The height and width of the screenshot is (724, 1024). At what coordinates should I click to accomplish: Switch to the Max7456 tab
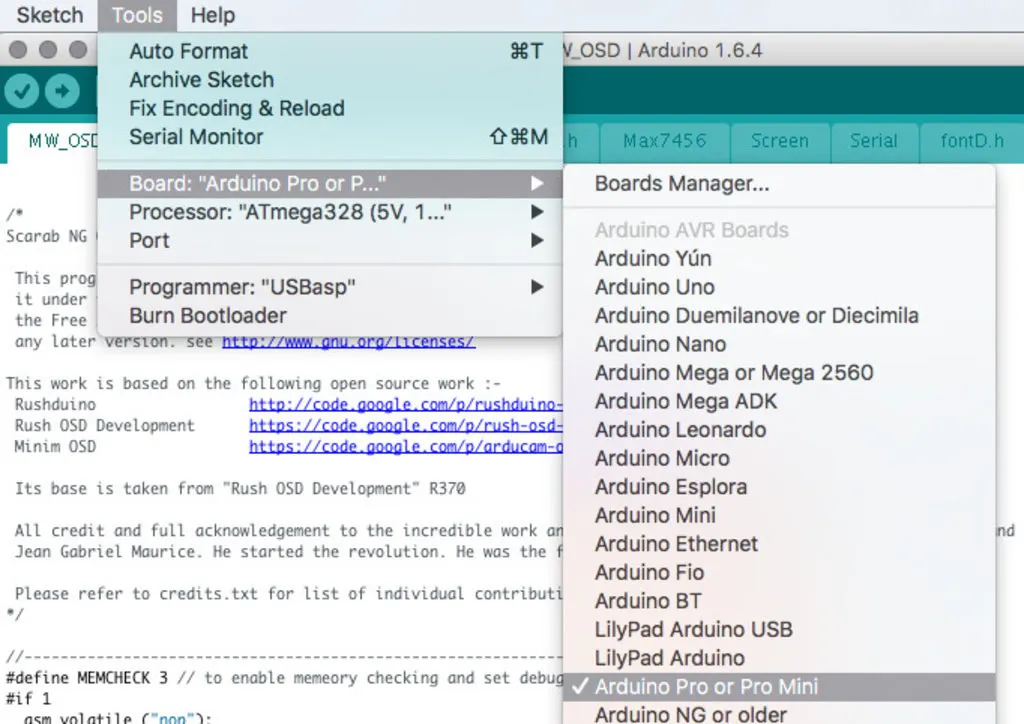pyautogui.click(x=665, y=141)
